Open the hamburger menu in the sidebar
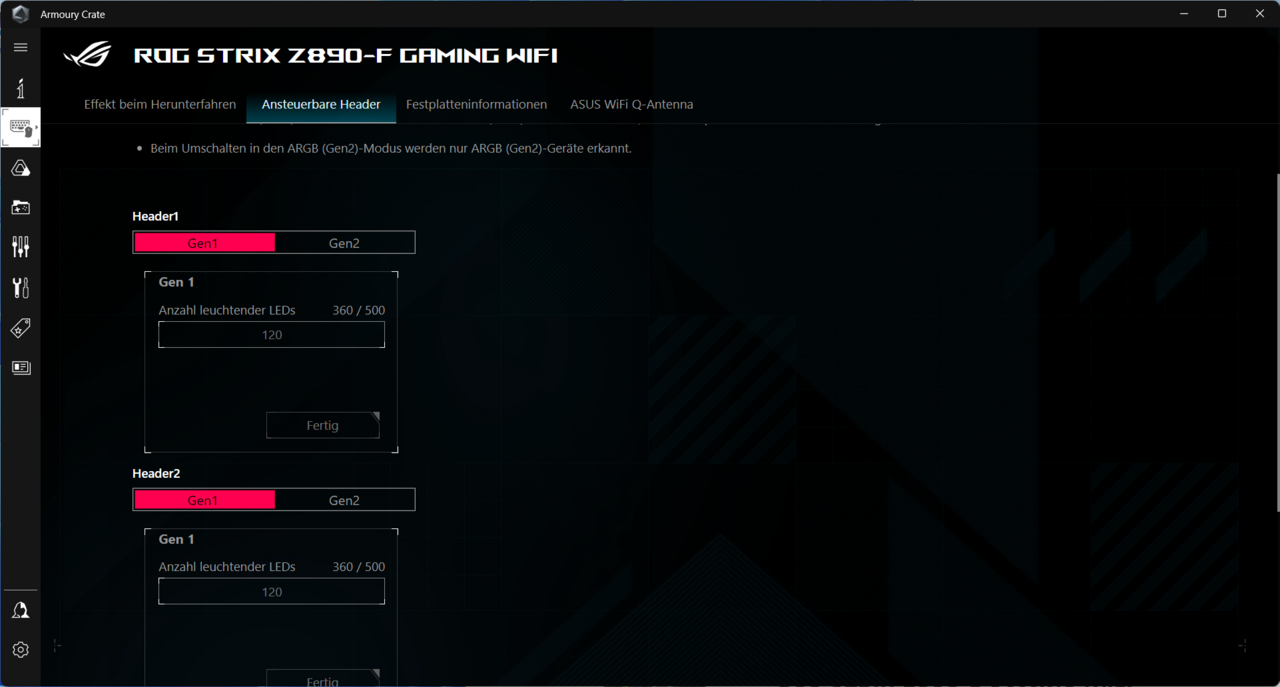This screenshot has height=687, width=1280. click(x=20, y=47)
